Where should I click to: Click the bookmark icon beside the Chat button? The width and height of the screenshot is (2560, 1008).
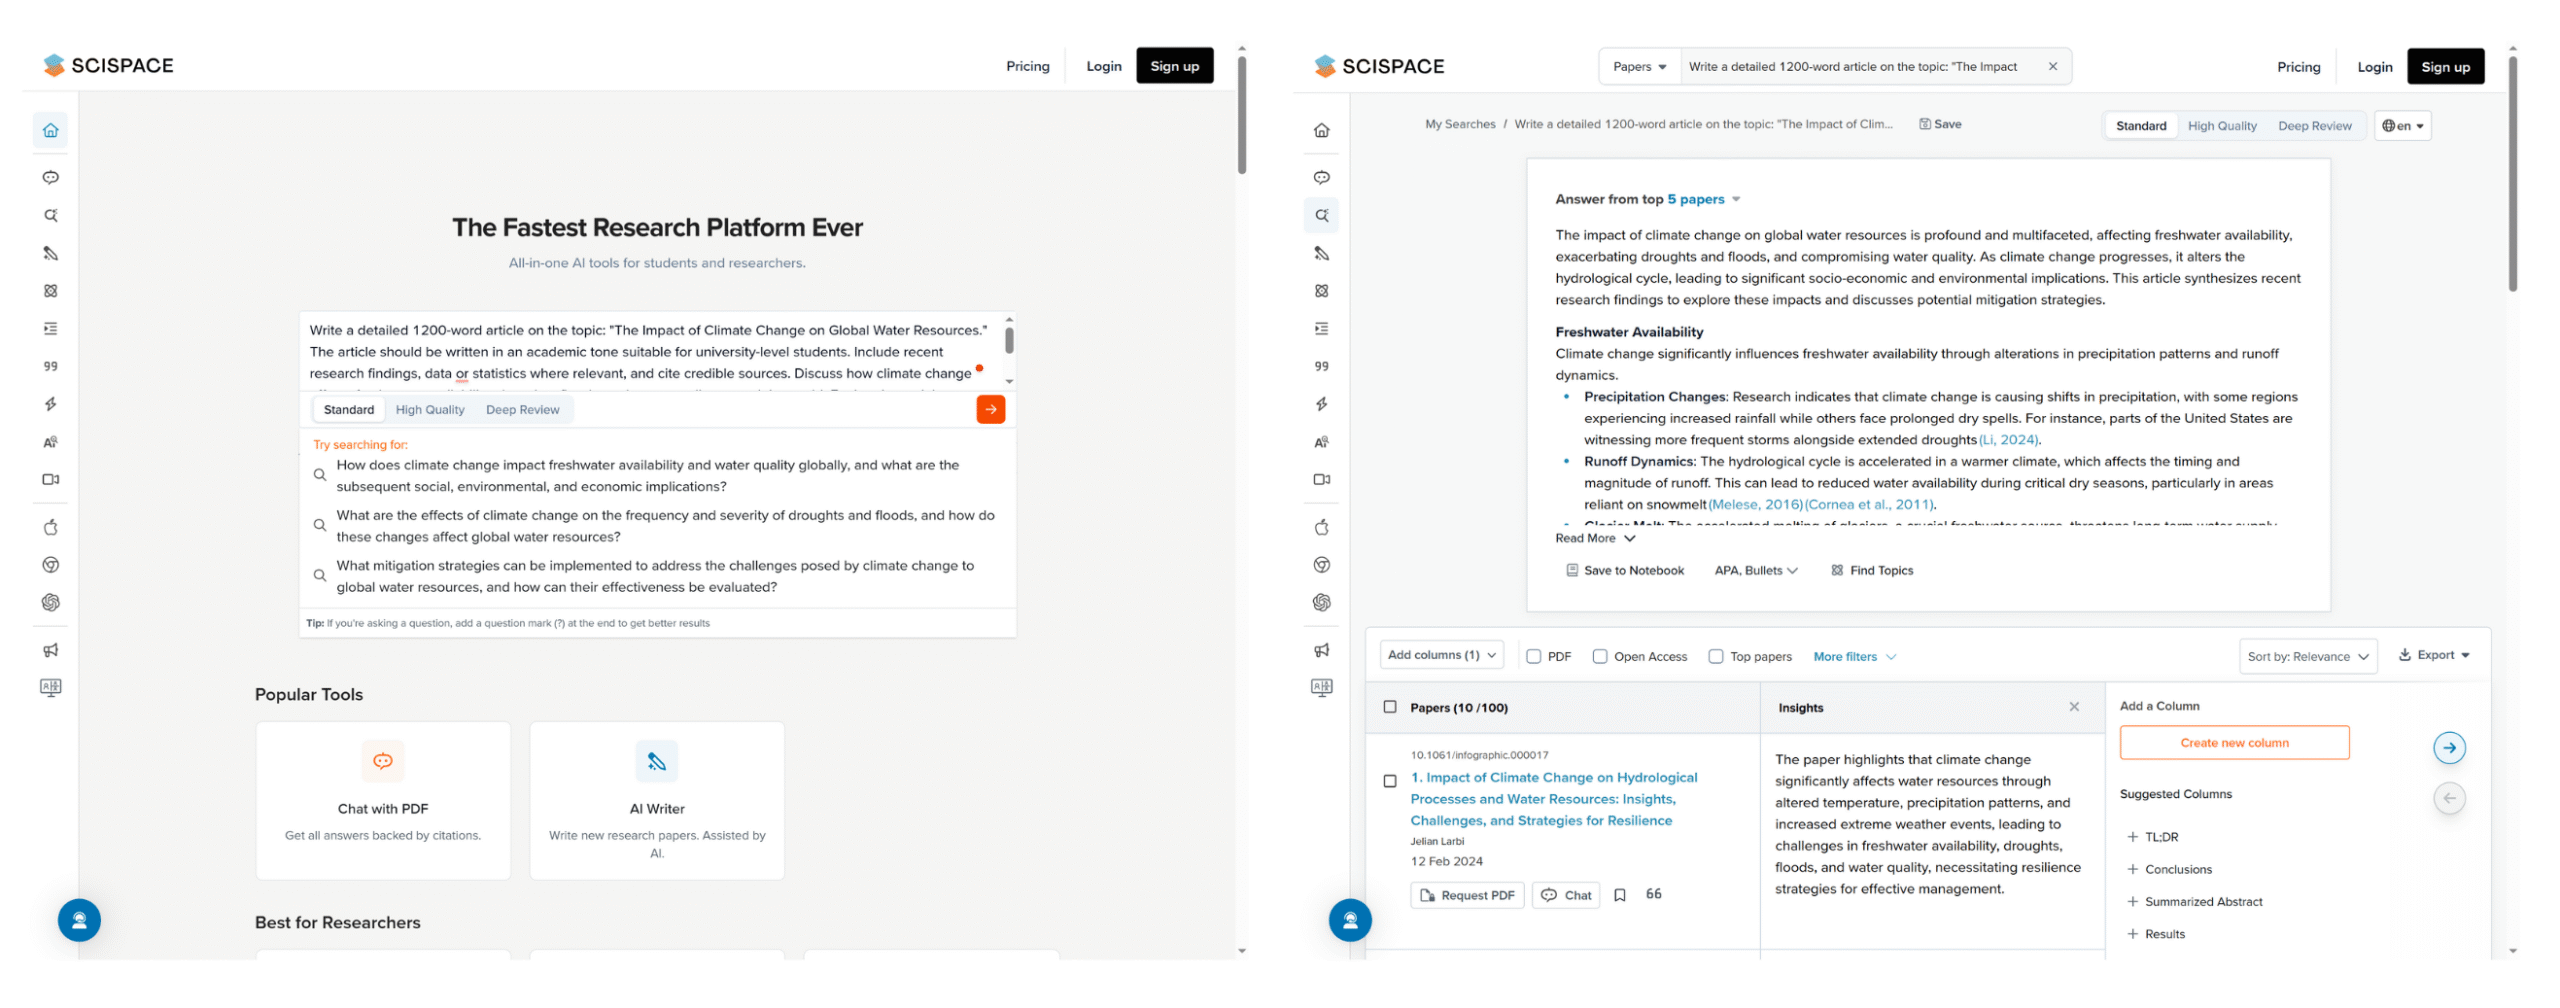click(1619, 895)
